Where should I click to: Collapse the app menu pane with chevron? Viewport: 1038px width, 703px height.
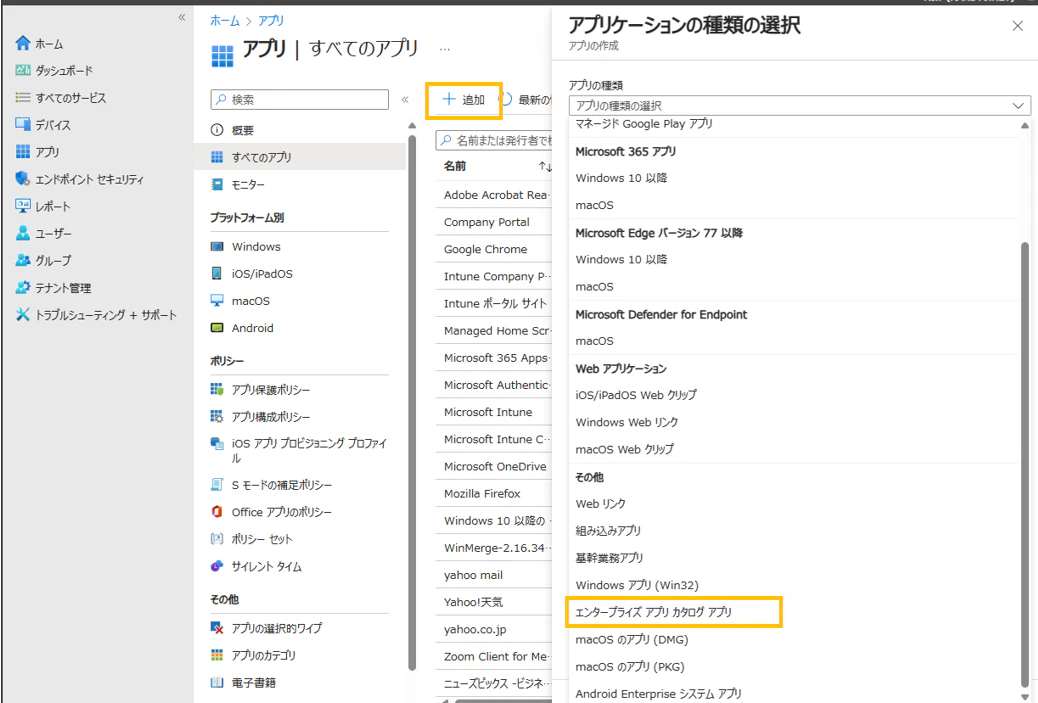click(x=405, y=99)
